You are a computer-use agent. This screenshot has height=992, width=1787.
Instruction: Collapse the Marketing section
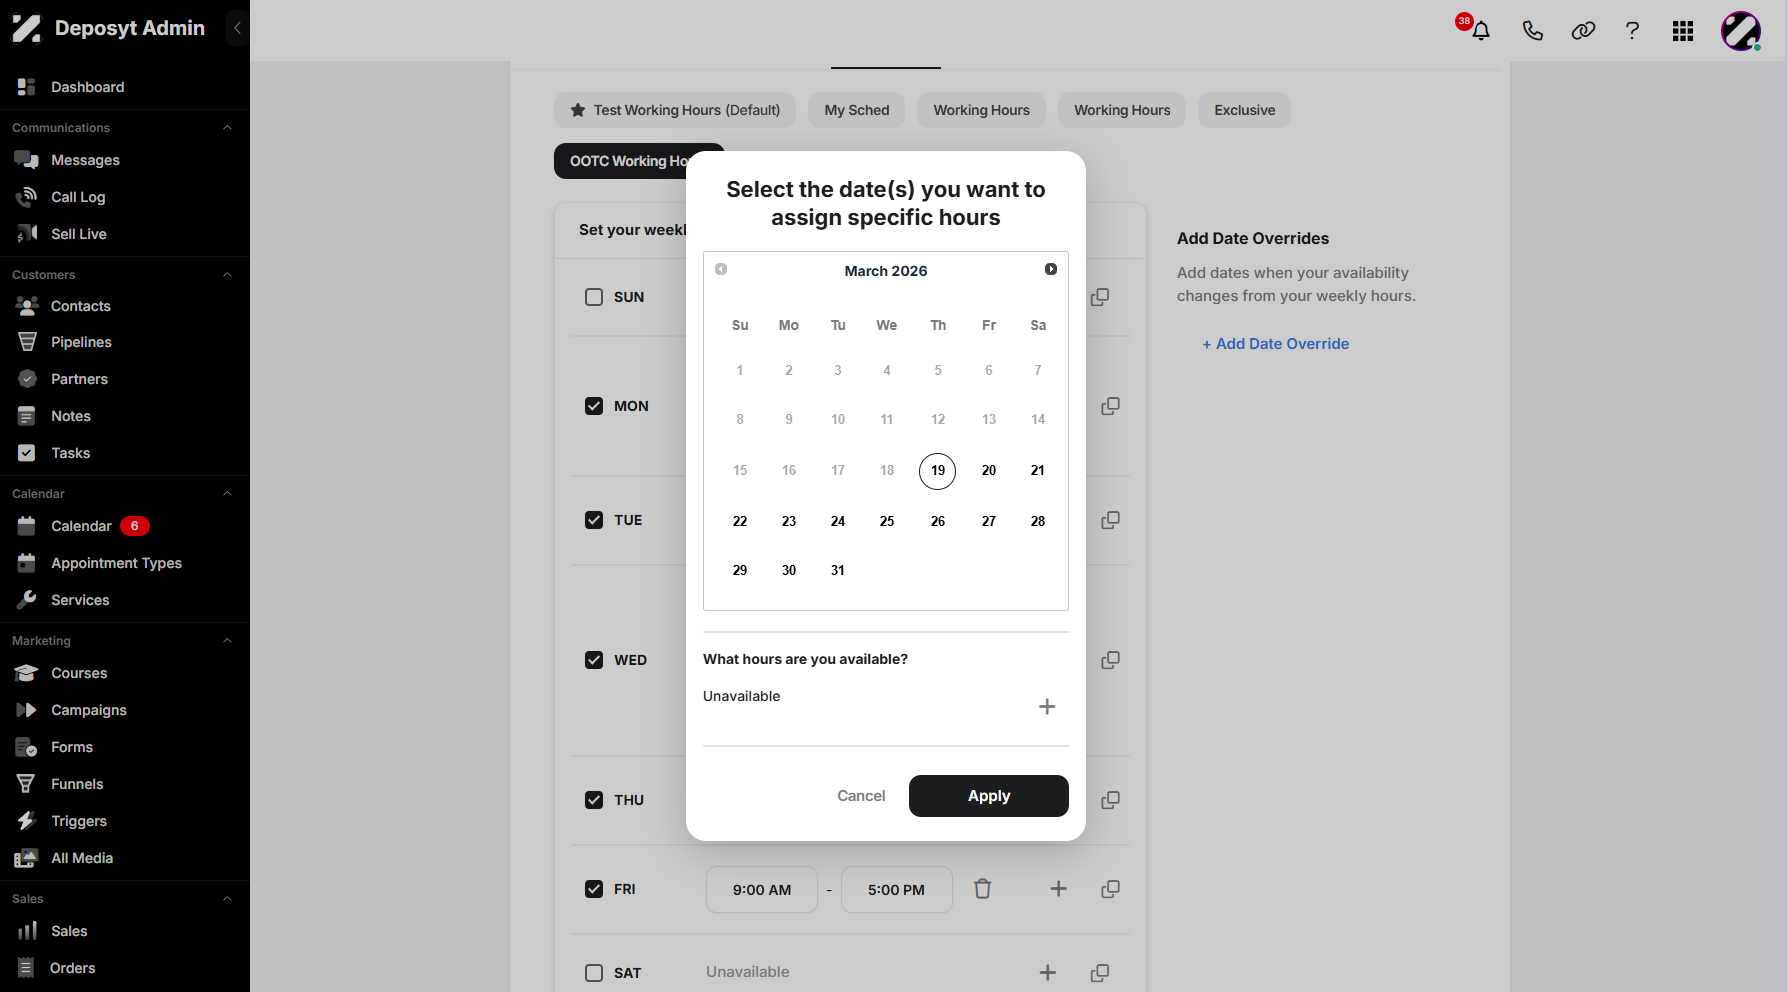point(227,641)
